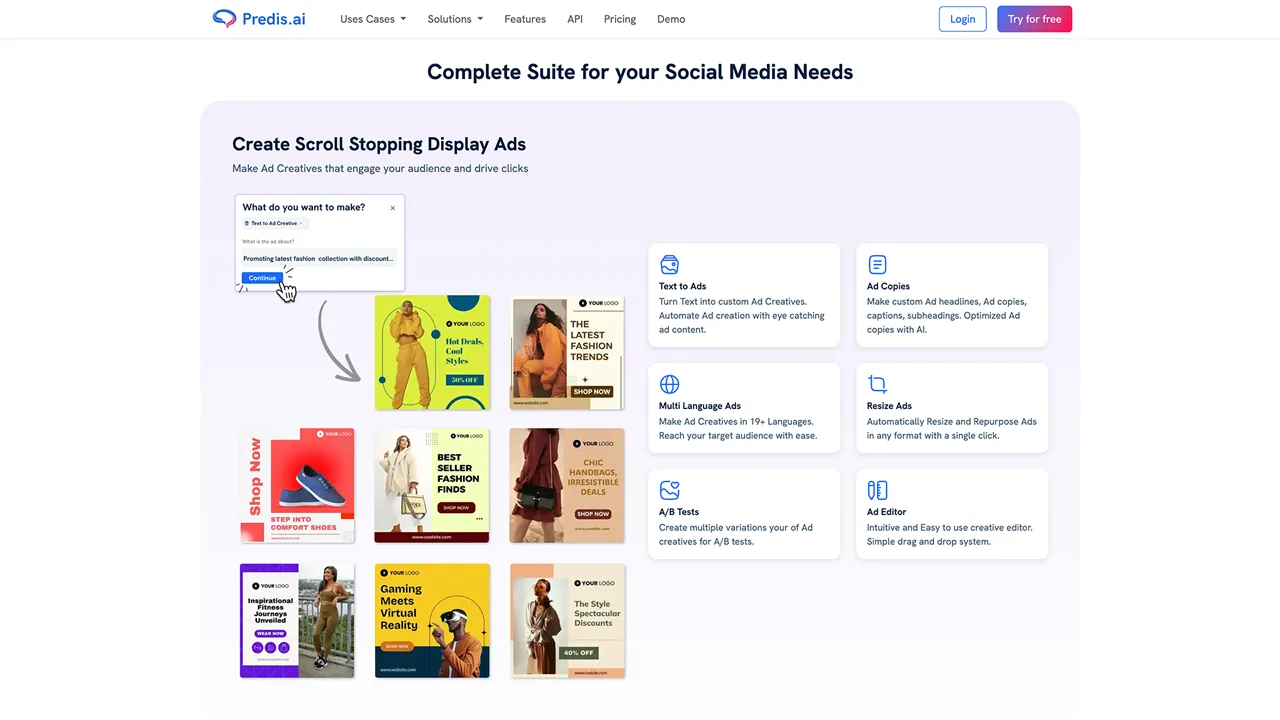Viewport: 1280px width, 720px height.
Task: Expand the Uses Cases dropdown menu
Action: (372, 19)
